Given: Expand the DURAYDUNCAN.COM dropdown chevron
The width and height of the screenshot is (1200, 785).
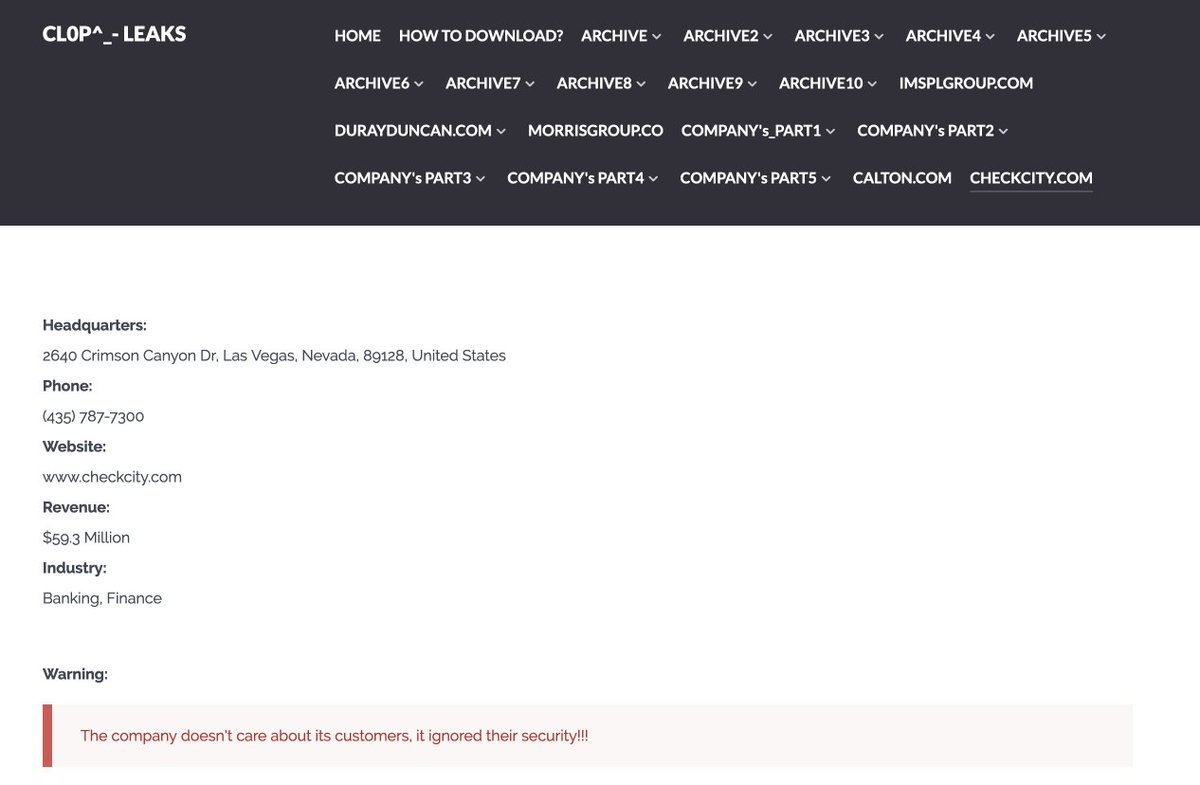Looking at the screenshot, I should click(x=501, y=131).
